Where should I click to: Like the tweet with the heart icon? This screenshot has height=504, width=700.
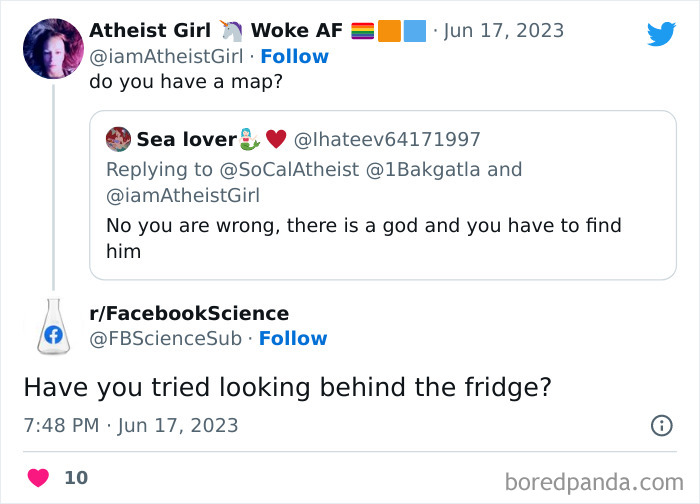[38, 478]
